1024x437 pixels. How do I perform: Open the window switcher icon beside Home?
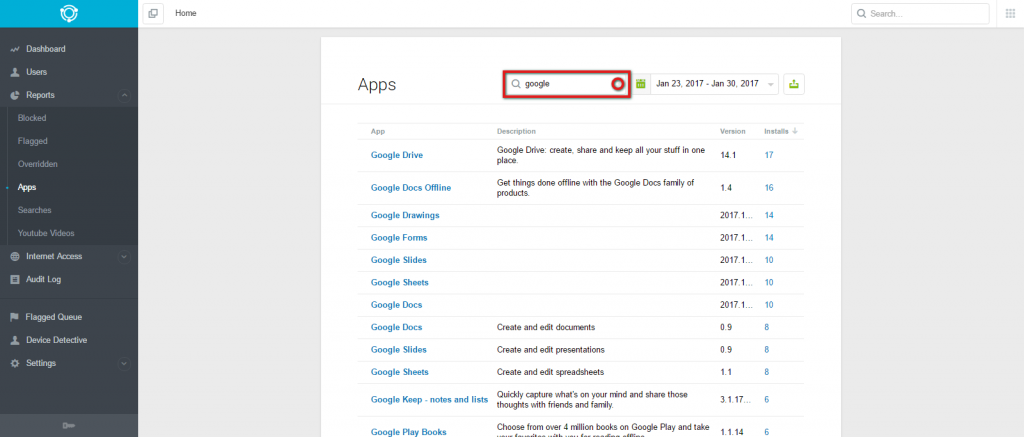pos(153,14)
